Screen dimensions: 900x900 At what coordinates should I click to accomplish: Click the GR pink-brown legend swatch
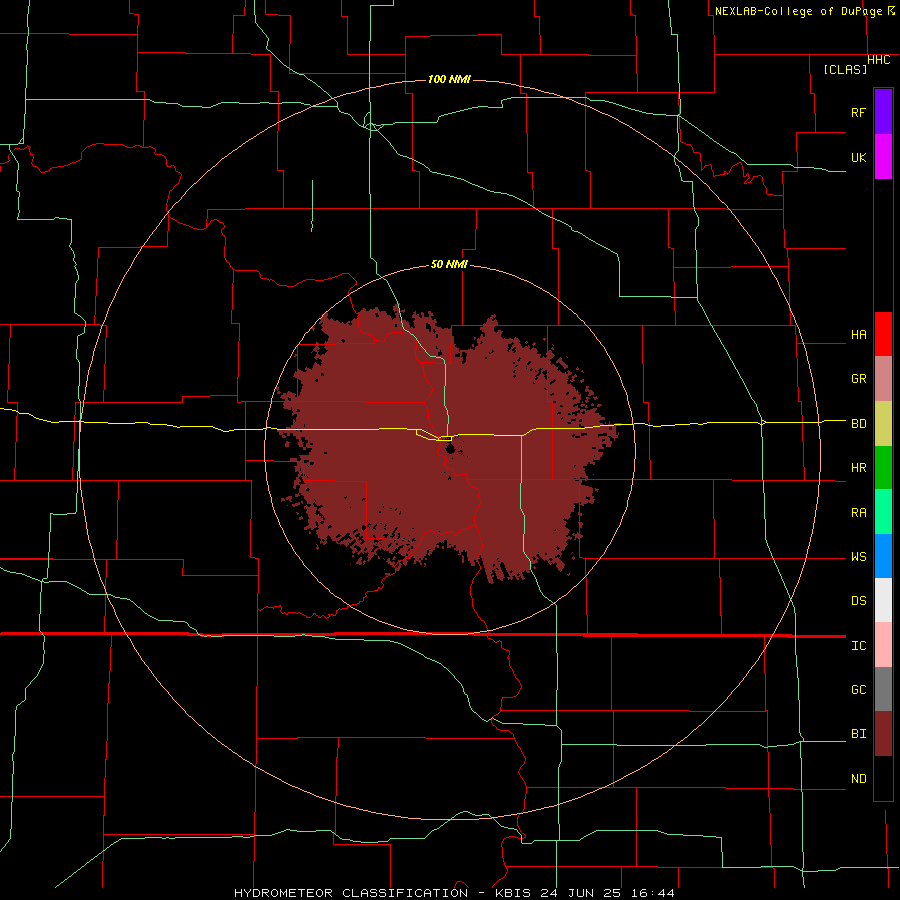pyautogui.click(x=883, y=379)
